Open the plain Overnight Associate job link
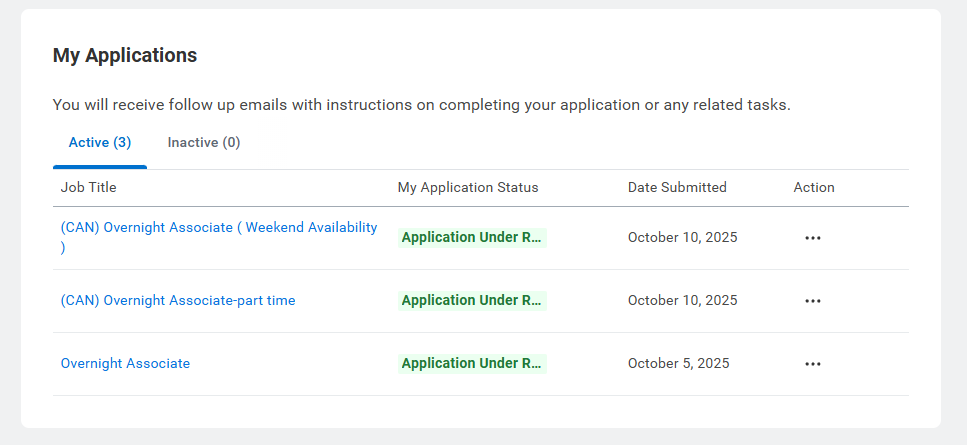967x445 pixels. (x=125, y=363)
